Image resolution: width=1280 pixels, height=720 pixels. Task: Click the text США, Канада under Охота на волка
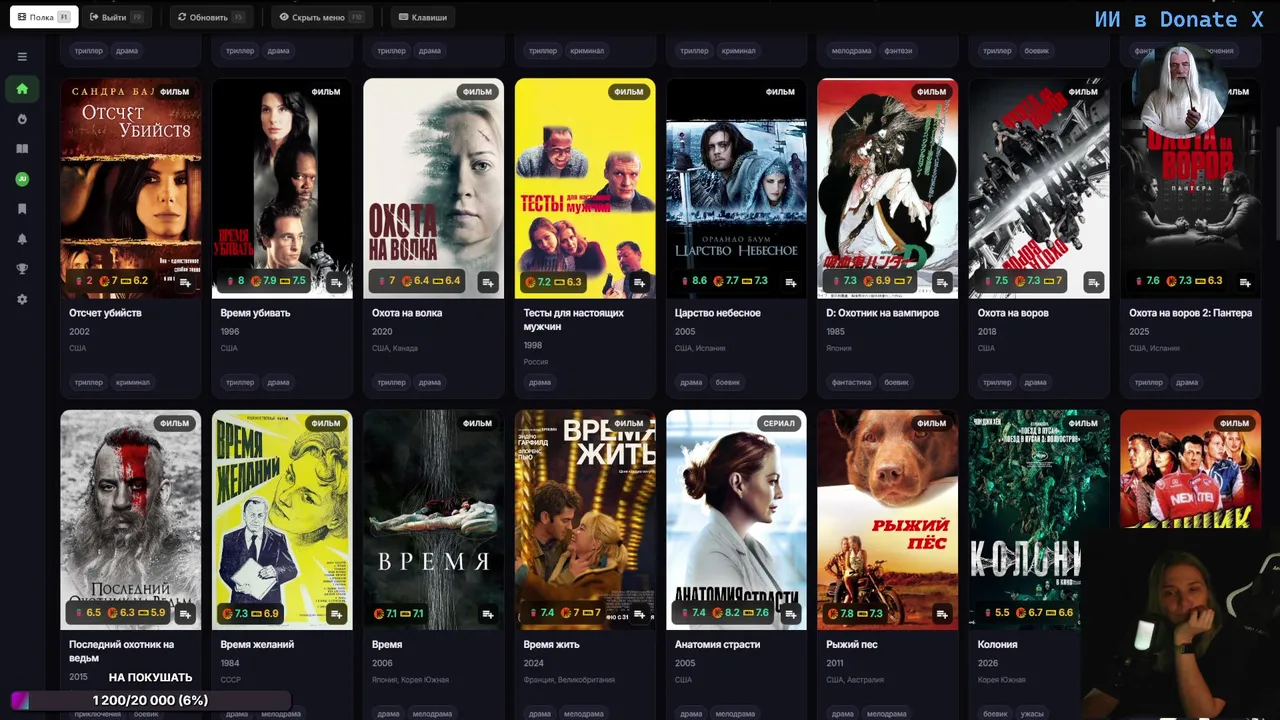point(395,348)
